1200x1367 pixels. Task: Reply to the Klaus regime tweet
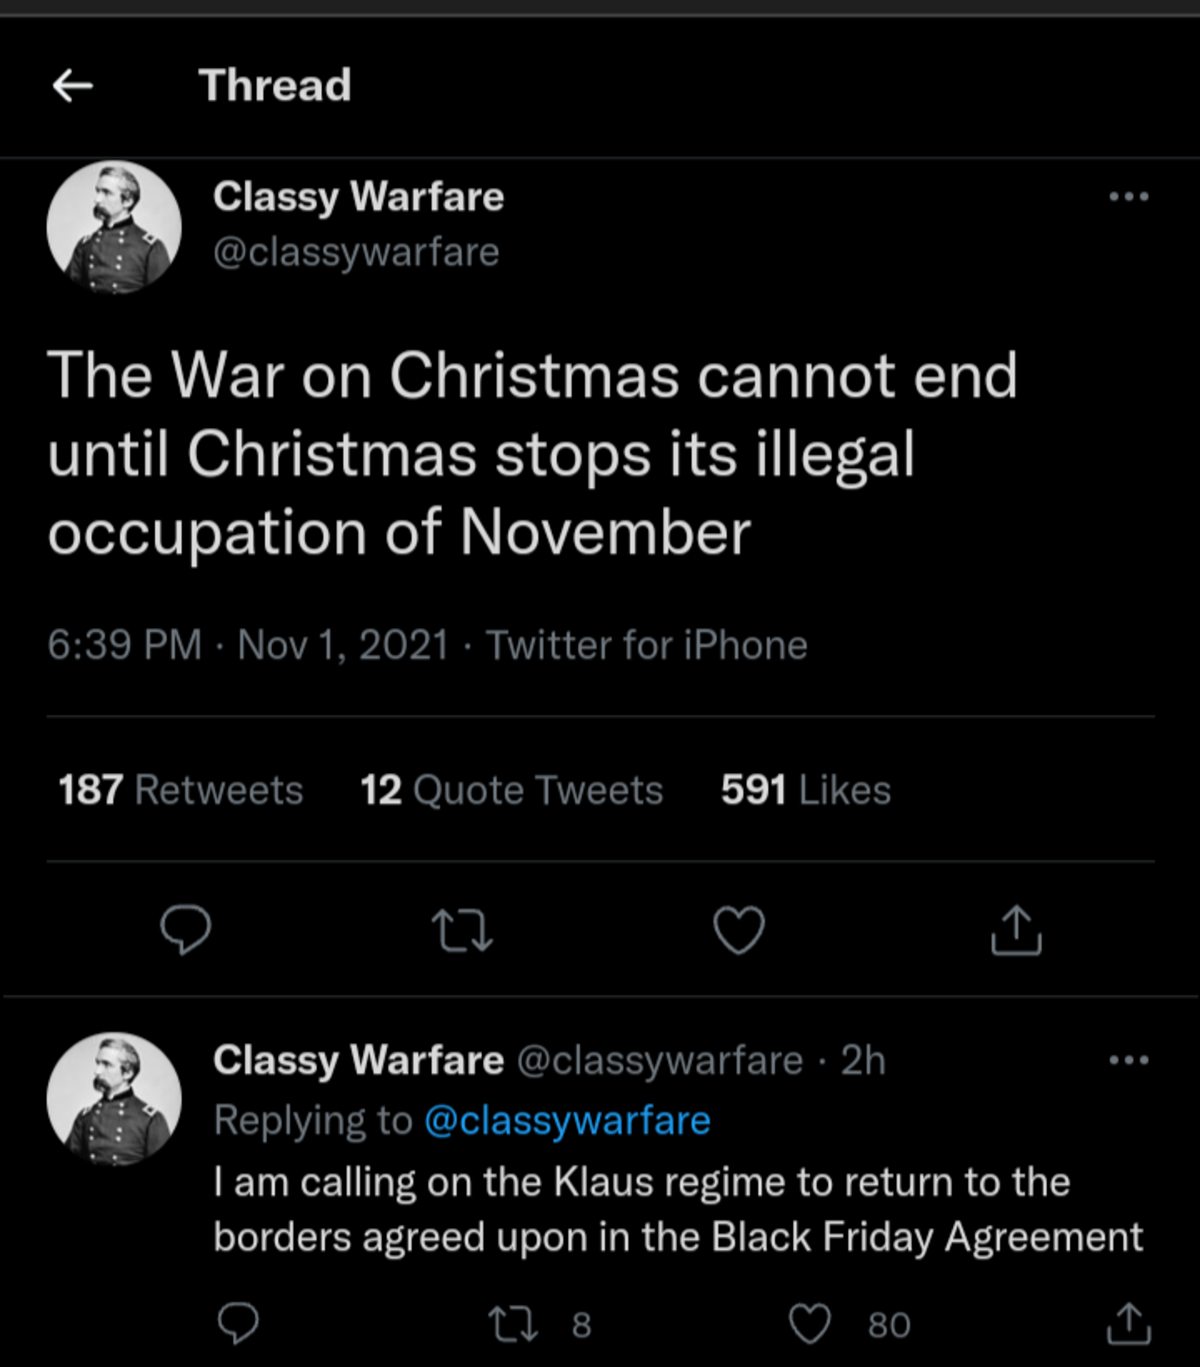[239, 1324]
